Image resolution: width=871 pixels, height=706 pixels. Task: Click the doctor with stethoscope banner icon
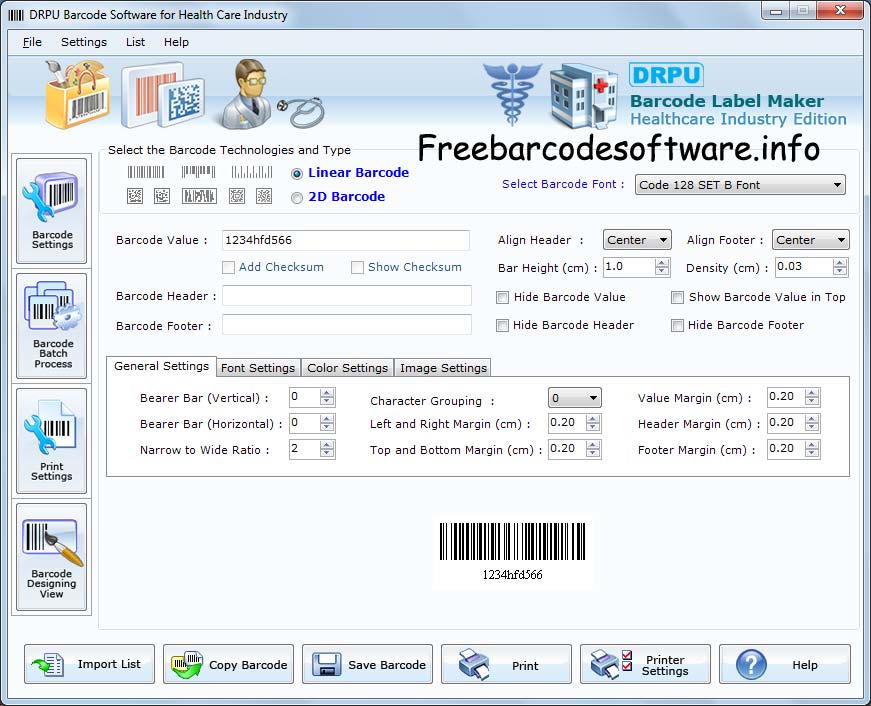271,94
